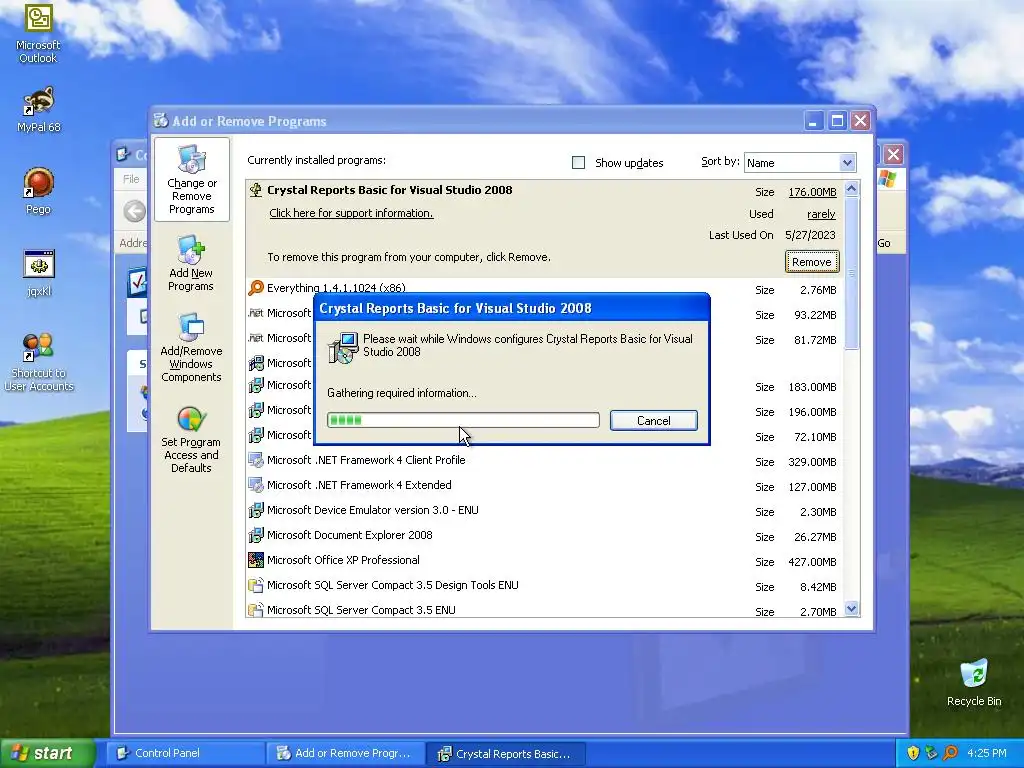The width and height of the screenshot is (1024, 768).
Task: Cancel the Crystal Reports configuration
Action: point(654,421)
